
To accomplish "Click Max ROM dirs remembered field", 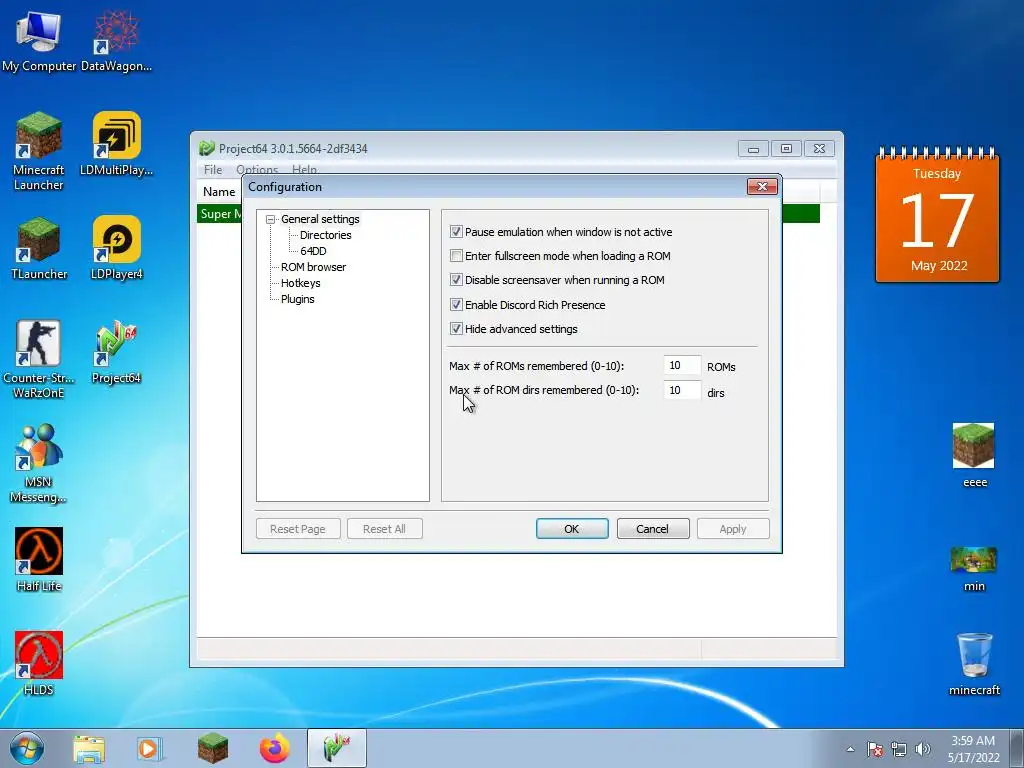I will coord(682,391).
